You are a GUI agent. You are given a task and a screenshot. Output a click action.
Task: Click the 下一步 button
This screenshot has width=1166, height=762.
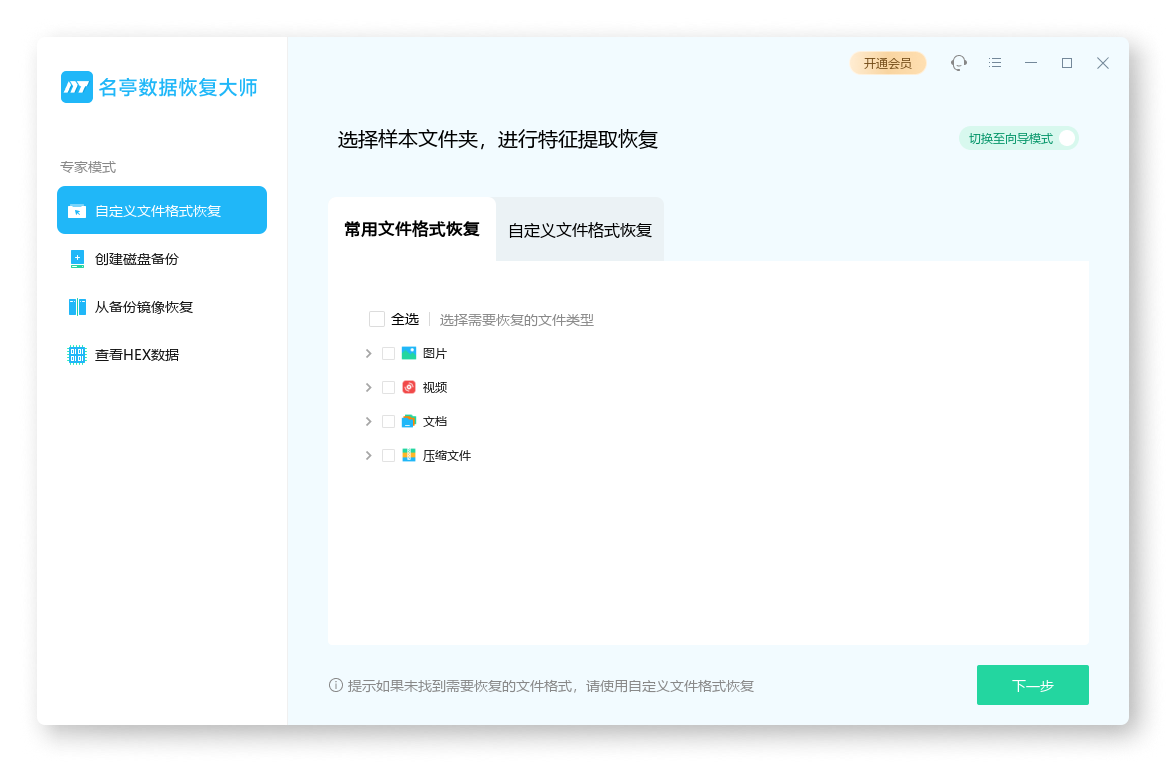(1032, 685)
